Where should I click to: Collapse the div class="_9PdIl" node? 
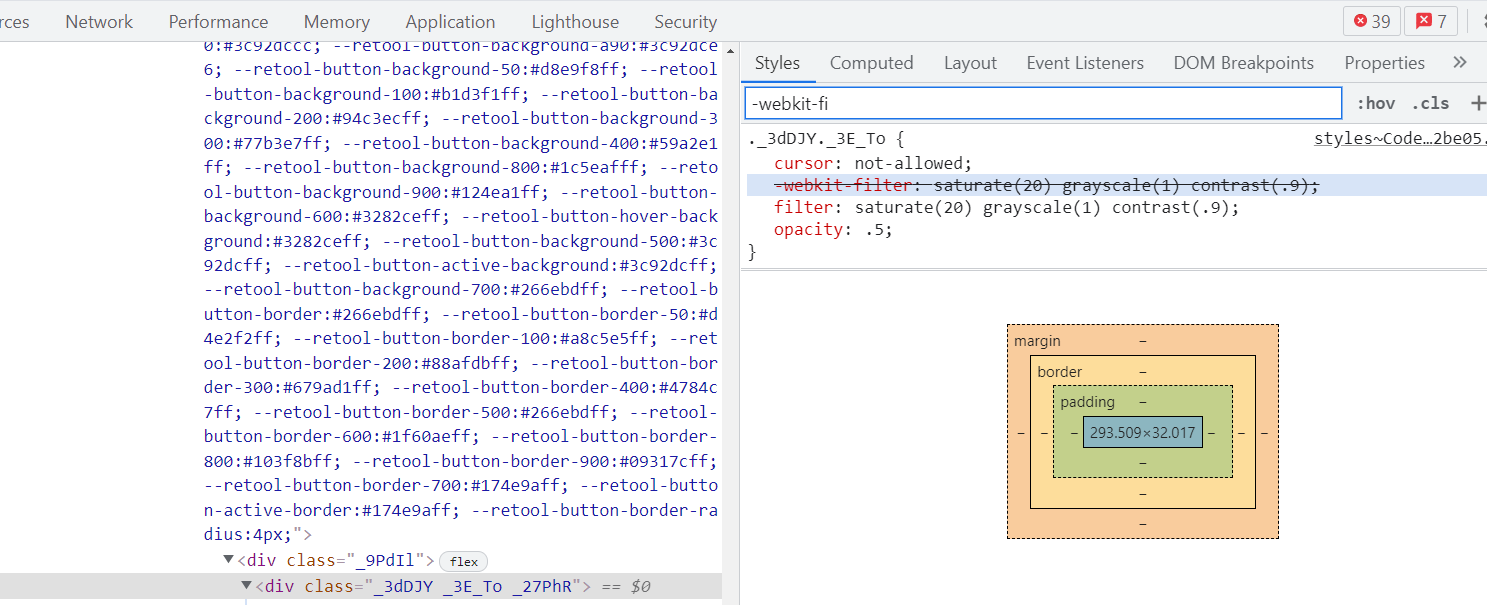[x=228, y=560]
